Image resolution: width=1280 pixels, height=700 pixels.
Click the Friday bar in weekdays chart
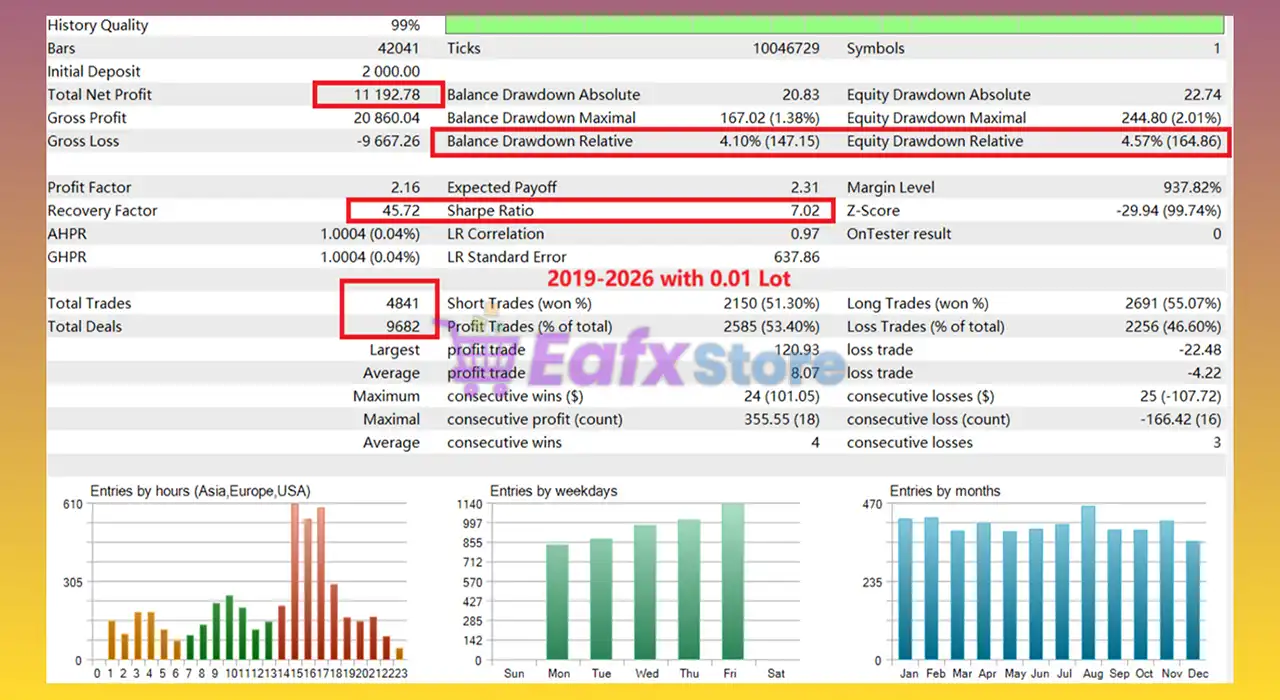(733, 582)
